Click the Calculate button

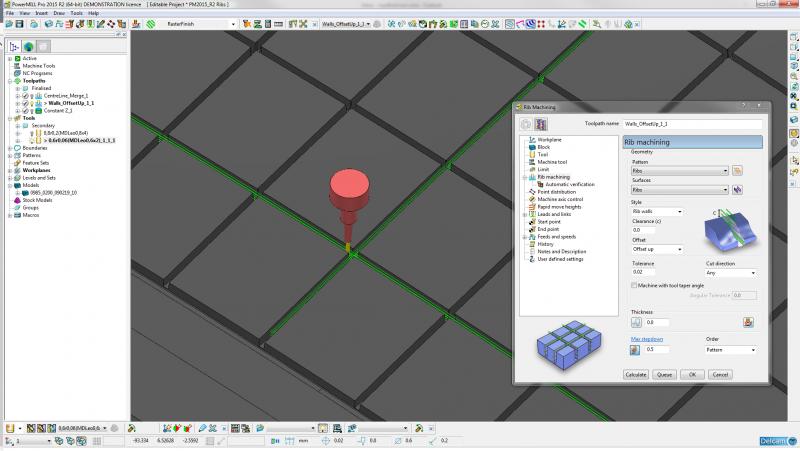coord(636,374)
